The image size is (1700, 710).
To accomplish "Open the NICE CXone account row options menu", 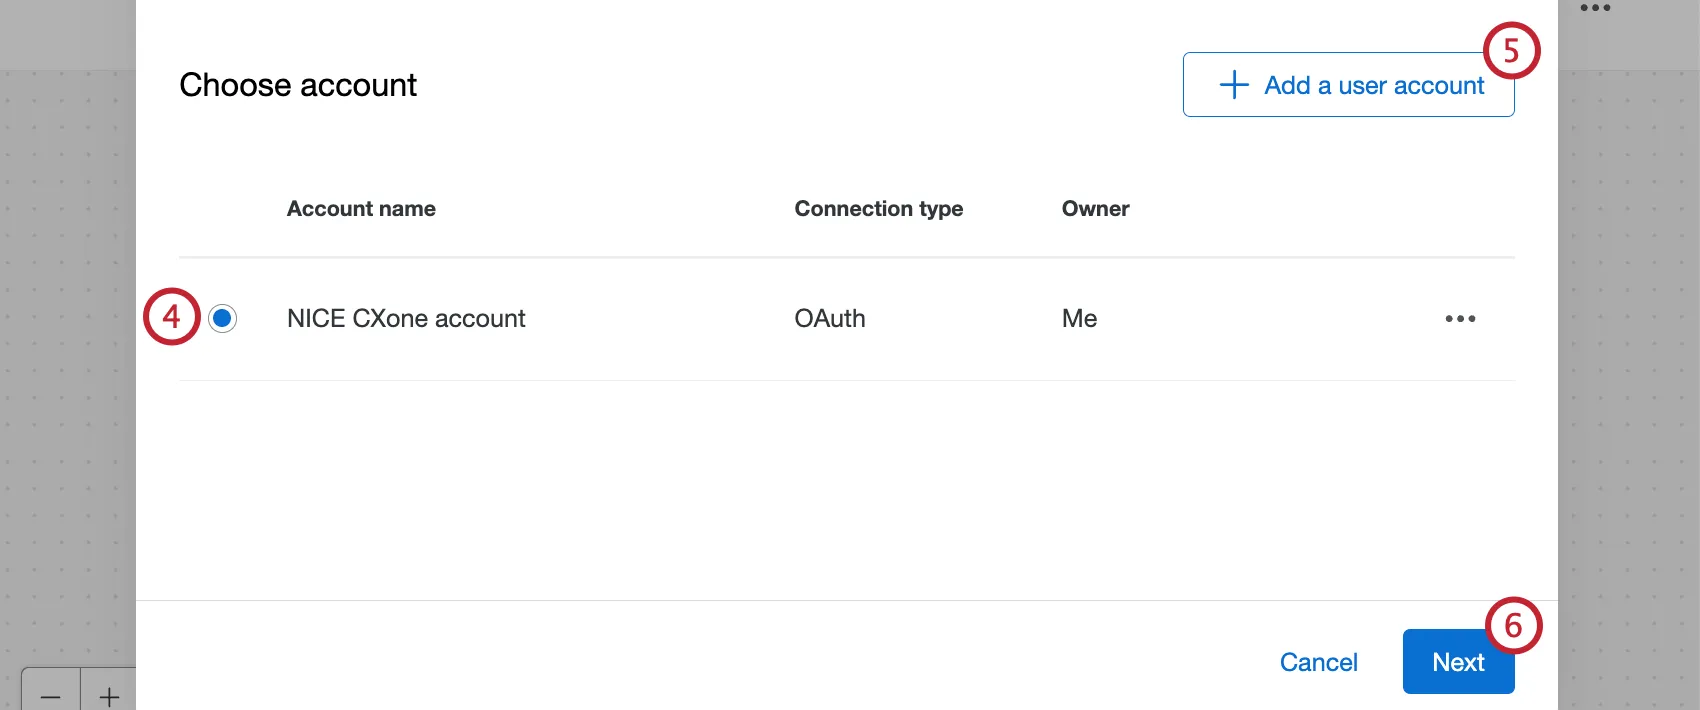I will [x=1460, y=319].
